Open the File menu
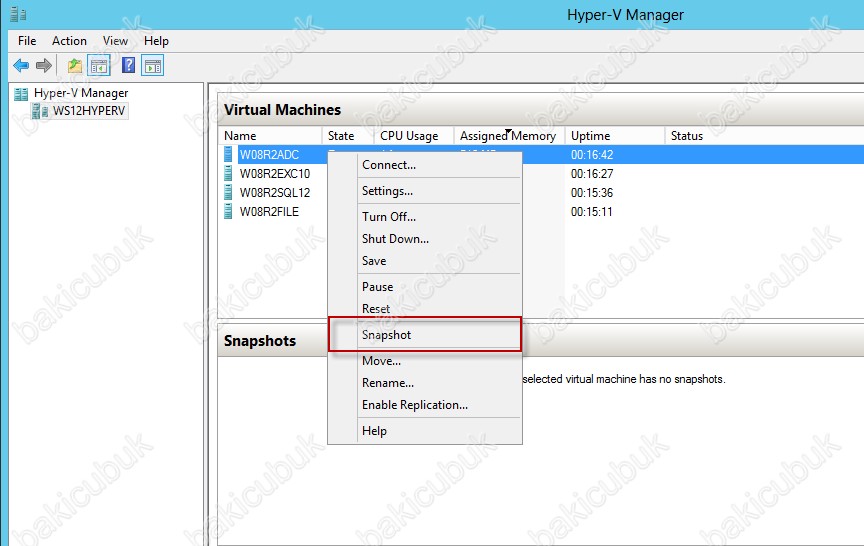Image resolution: width=864 pixels, height=546 pixels. (27, 41)
